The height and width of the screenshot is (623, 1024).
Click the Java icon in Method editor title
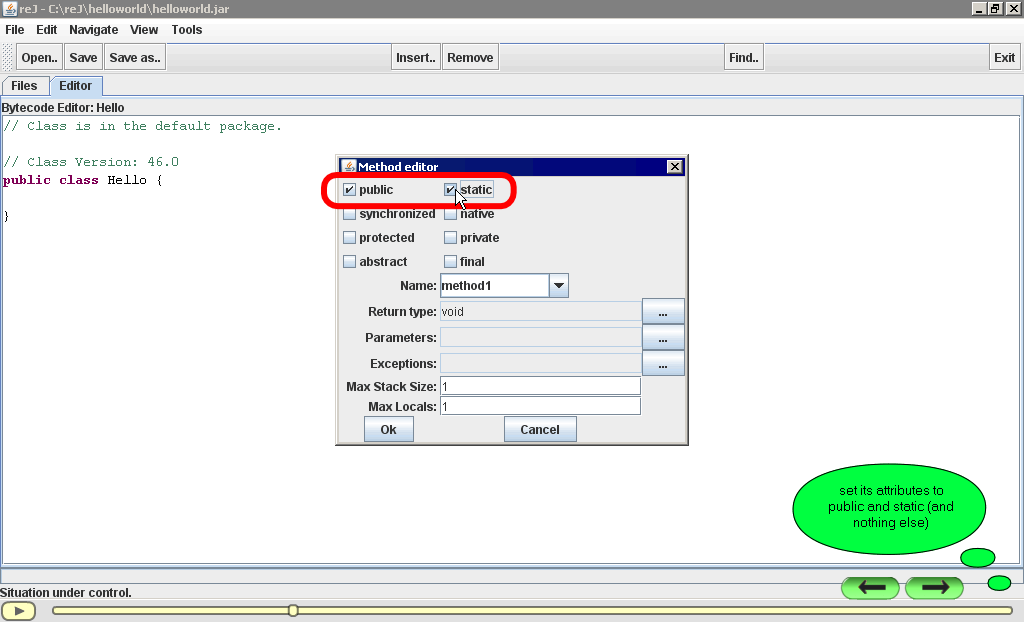tap(349, 167)
